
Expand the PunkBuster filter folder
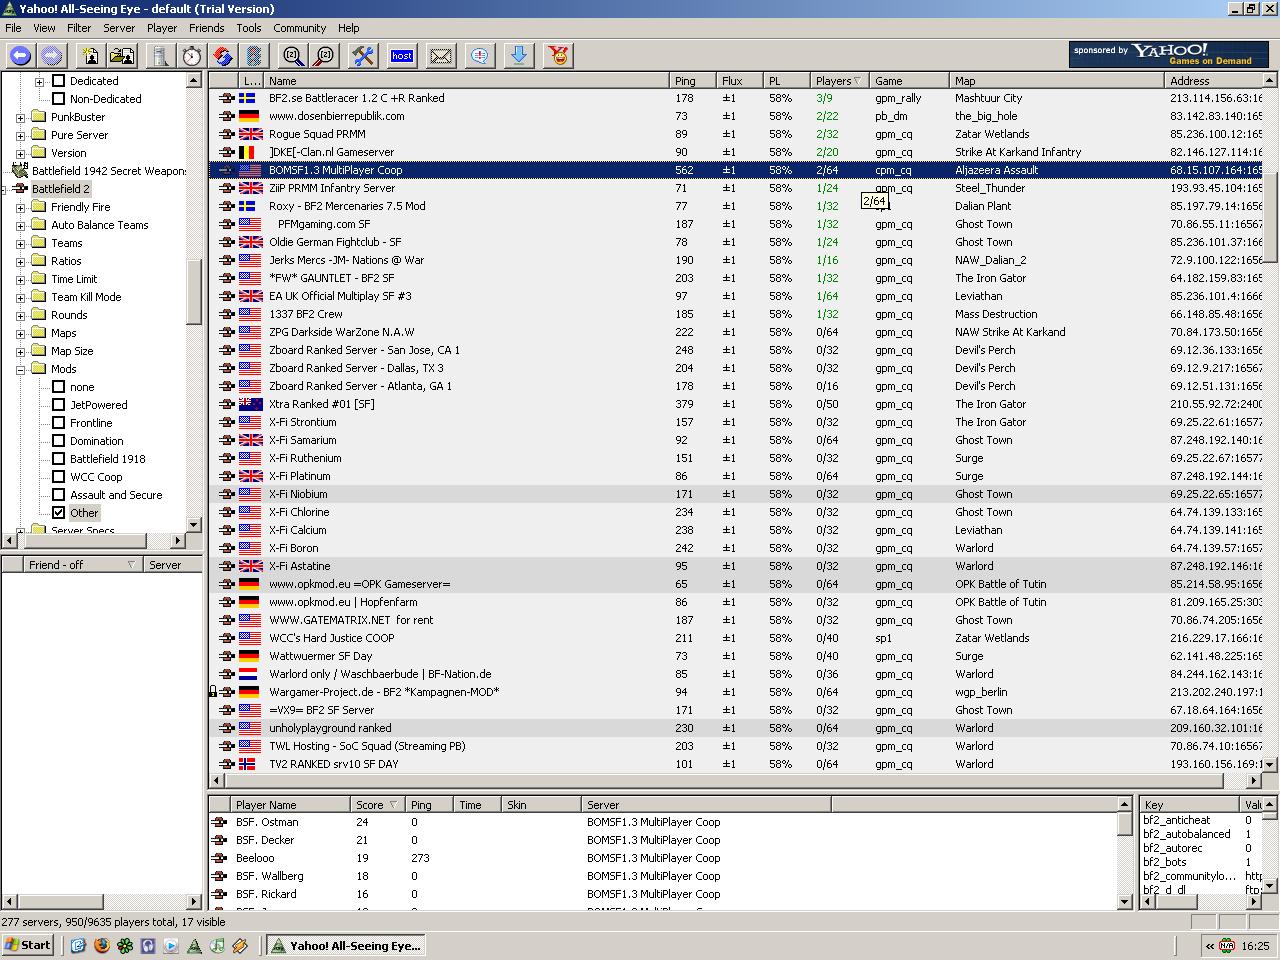(x=21, y=117)
